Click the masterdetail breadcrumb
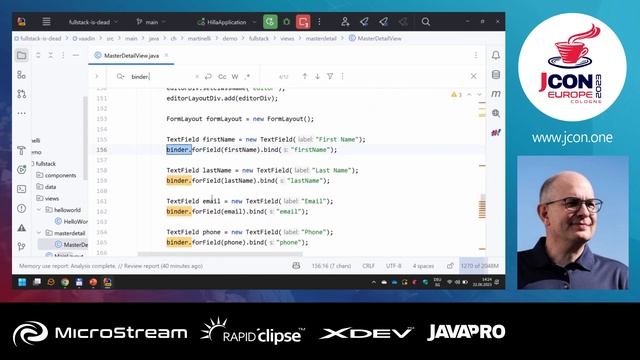 click(321, 38)
